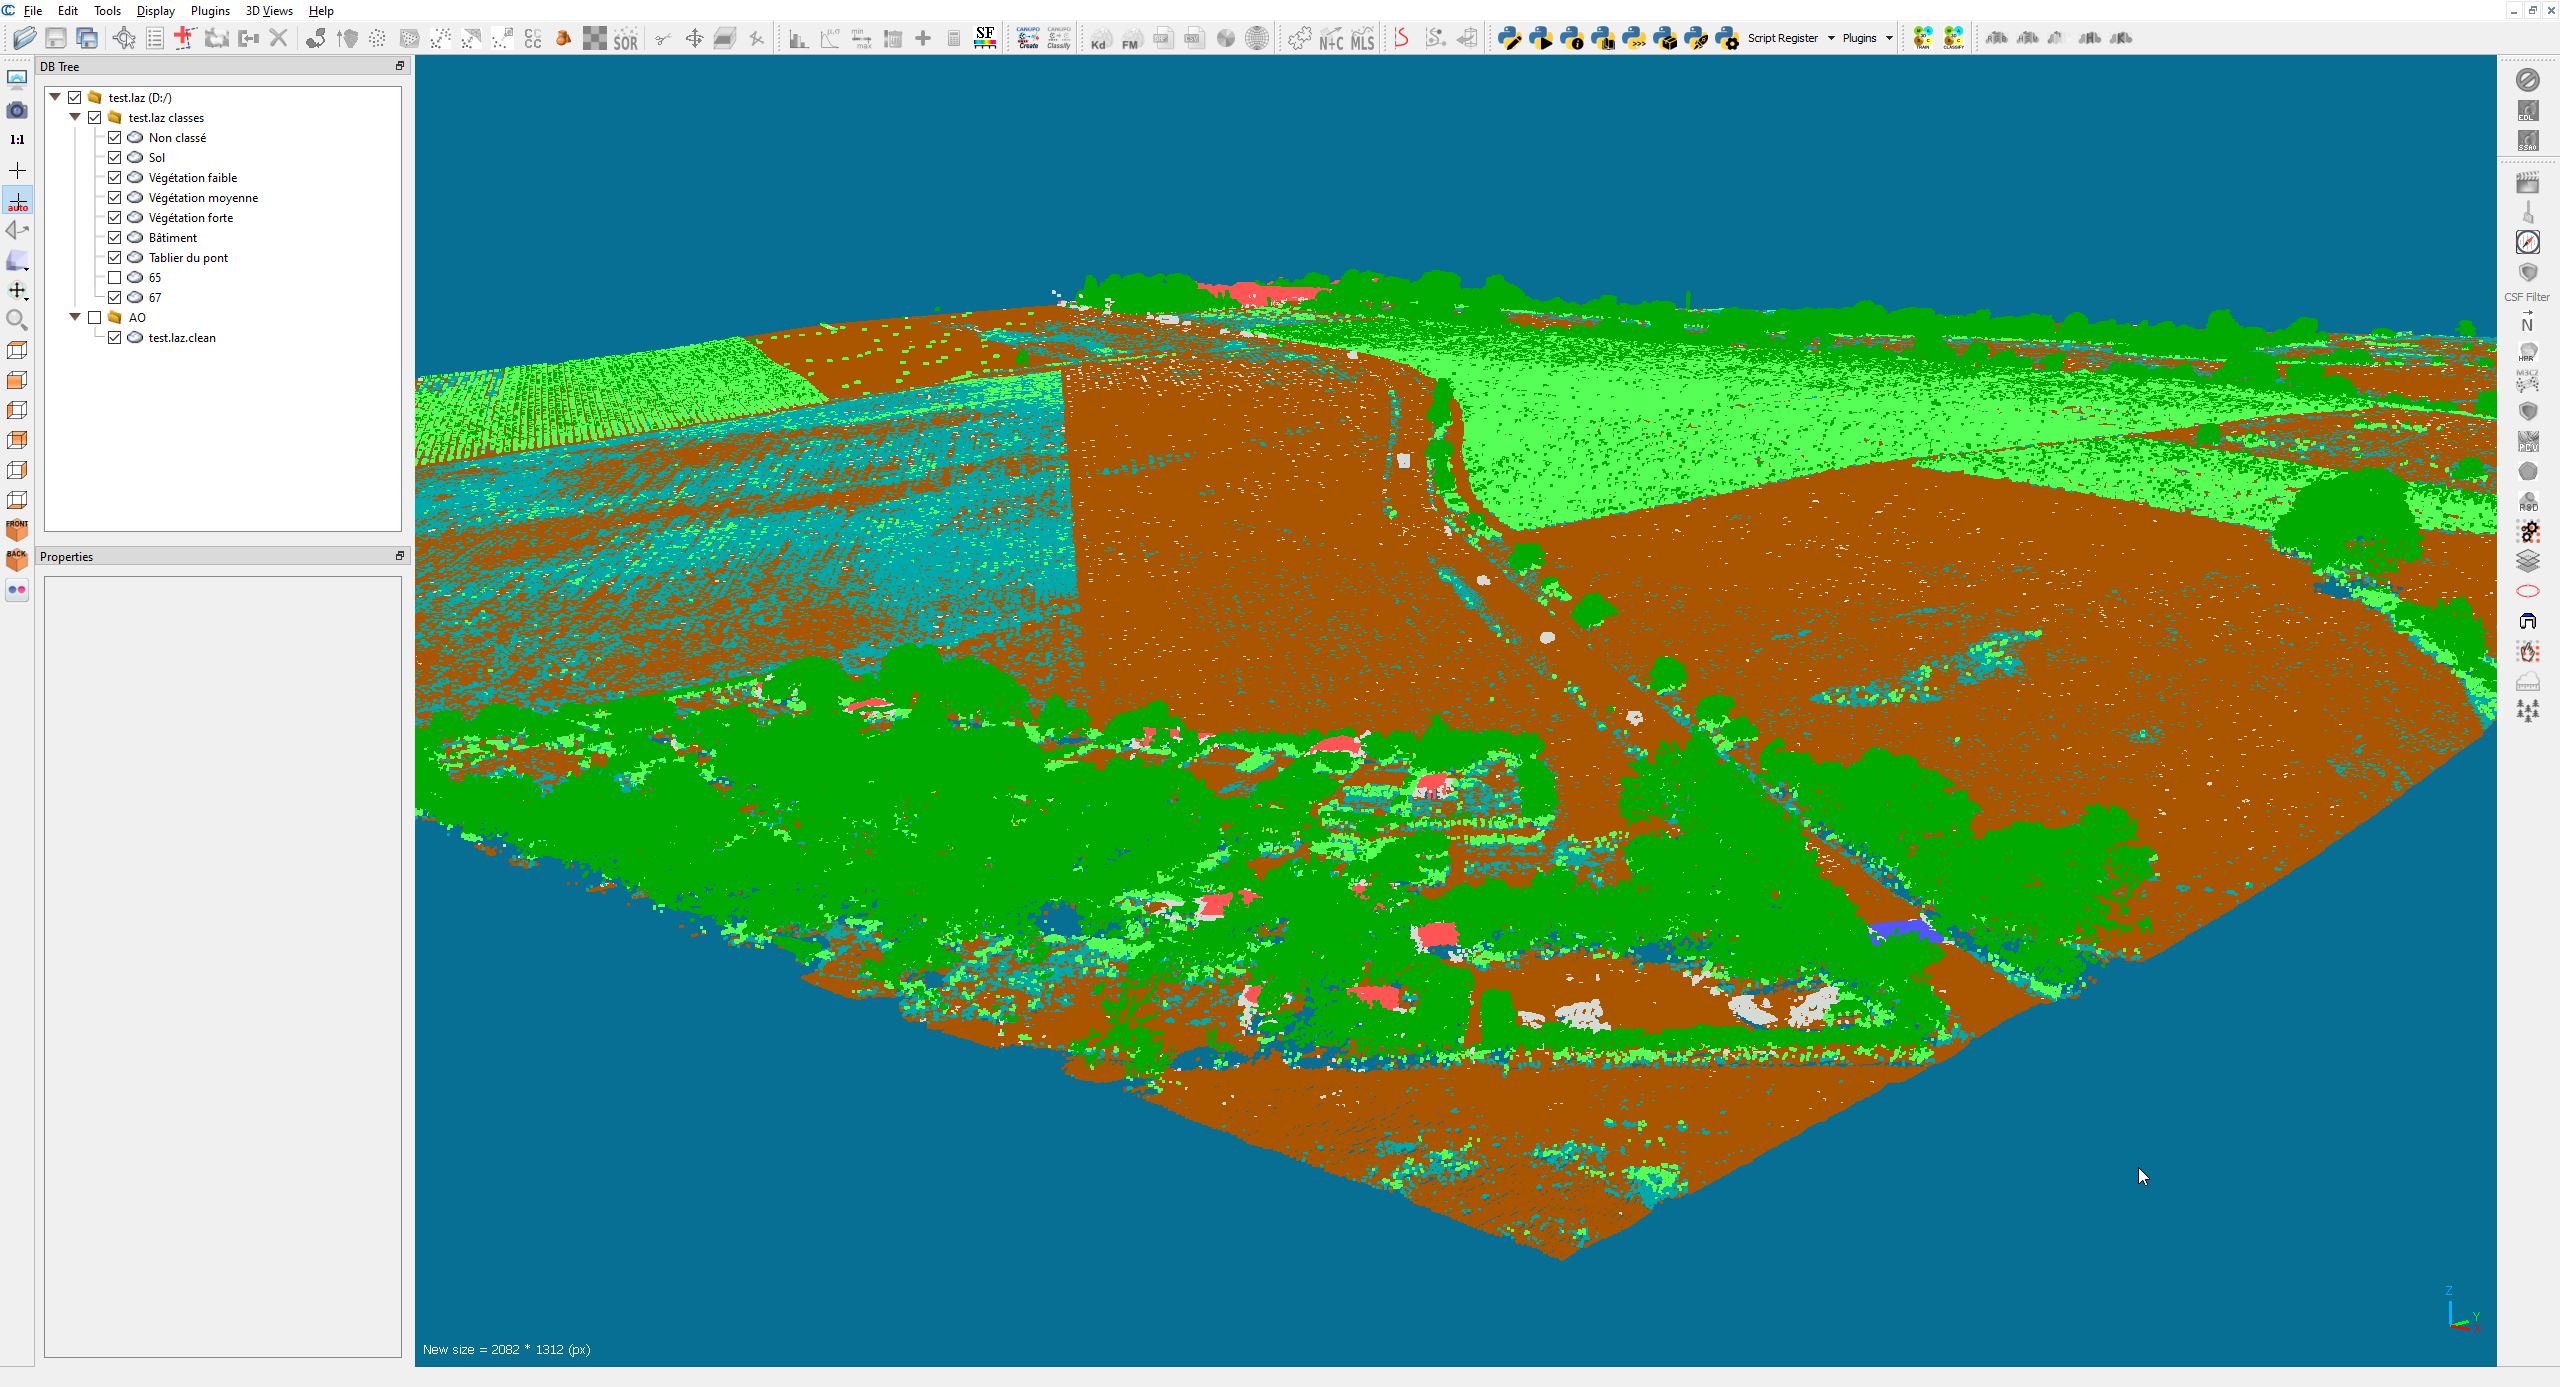The image size is (2560, 1387).
Task: Open the 3D Views menu
Action: point(267,11)
